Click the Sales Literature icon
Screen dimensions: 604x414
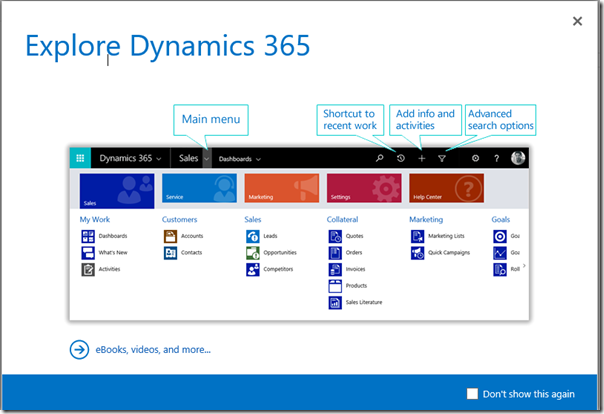(335, 302)
